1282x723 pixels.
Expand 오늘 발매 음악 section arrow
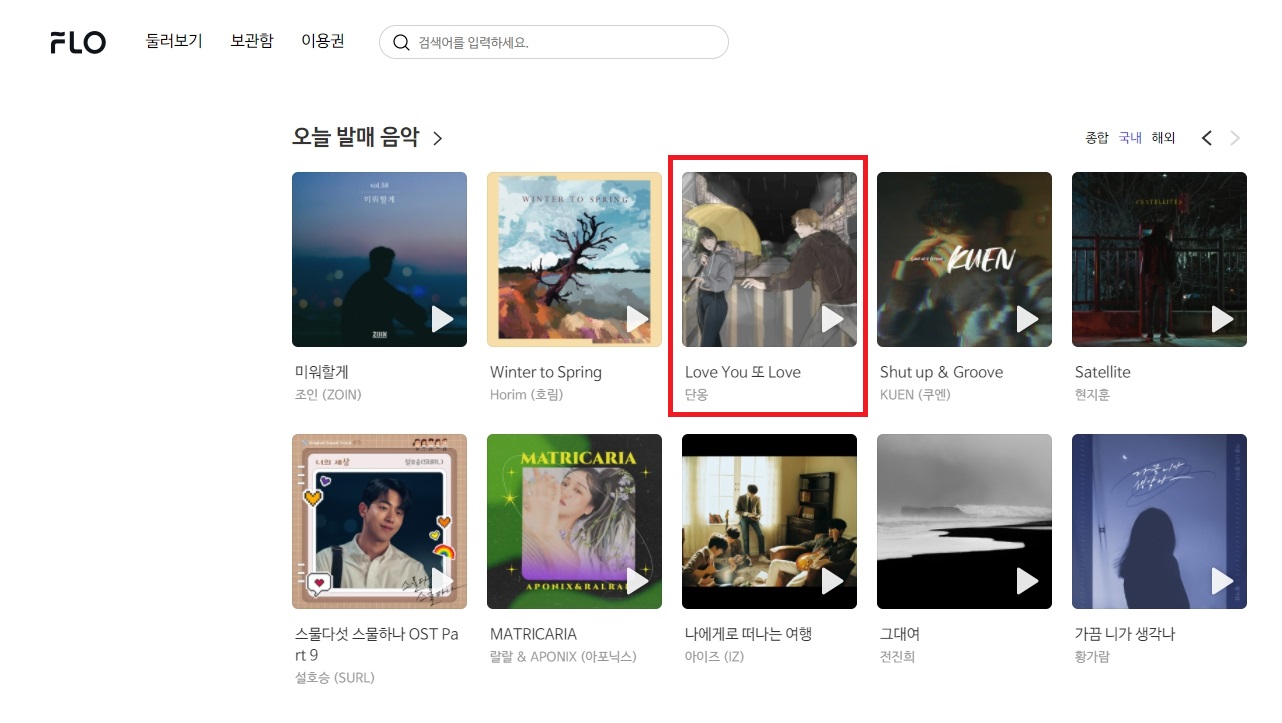[x=437, y=139]
